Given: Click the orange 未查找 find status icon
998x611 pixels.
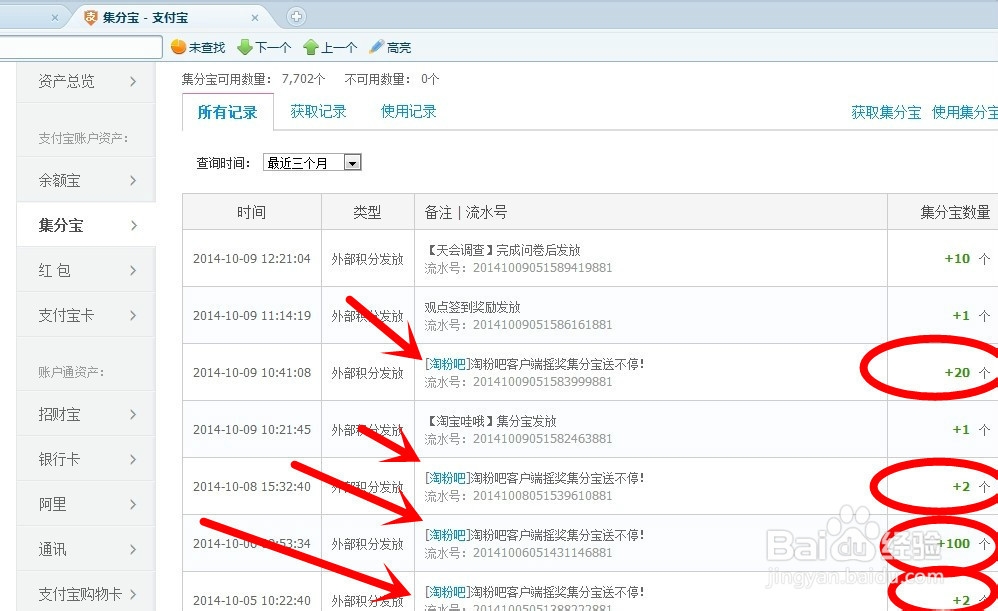Looking at the screenshot, I should tap(178, 46).
